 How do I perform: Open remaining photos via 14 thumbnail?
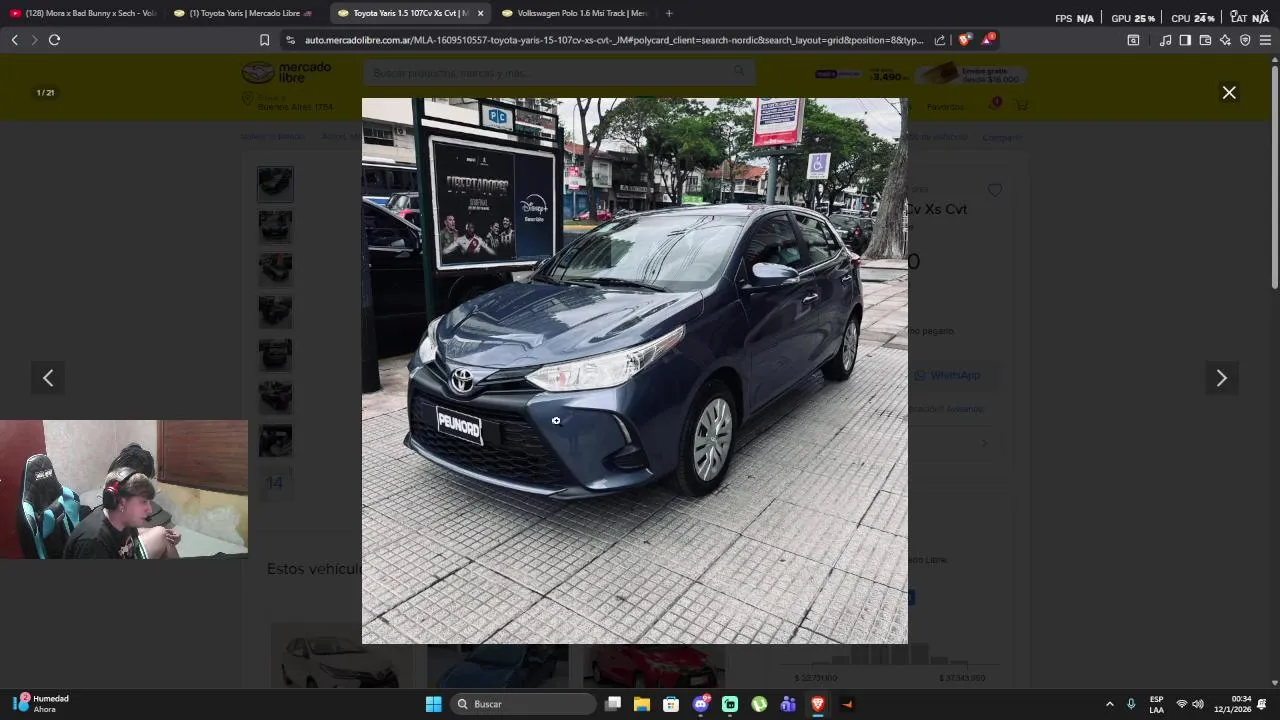tap(275, 484)
